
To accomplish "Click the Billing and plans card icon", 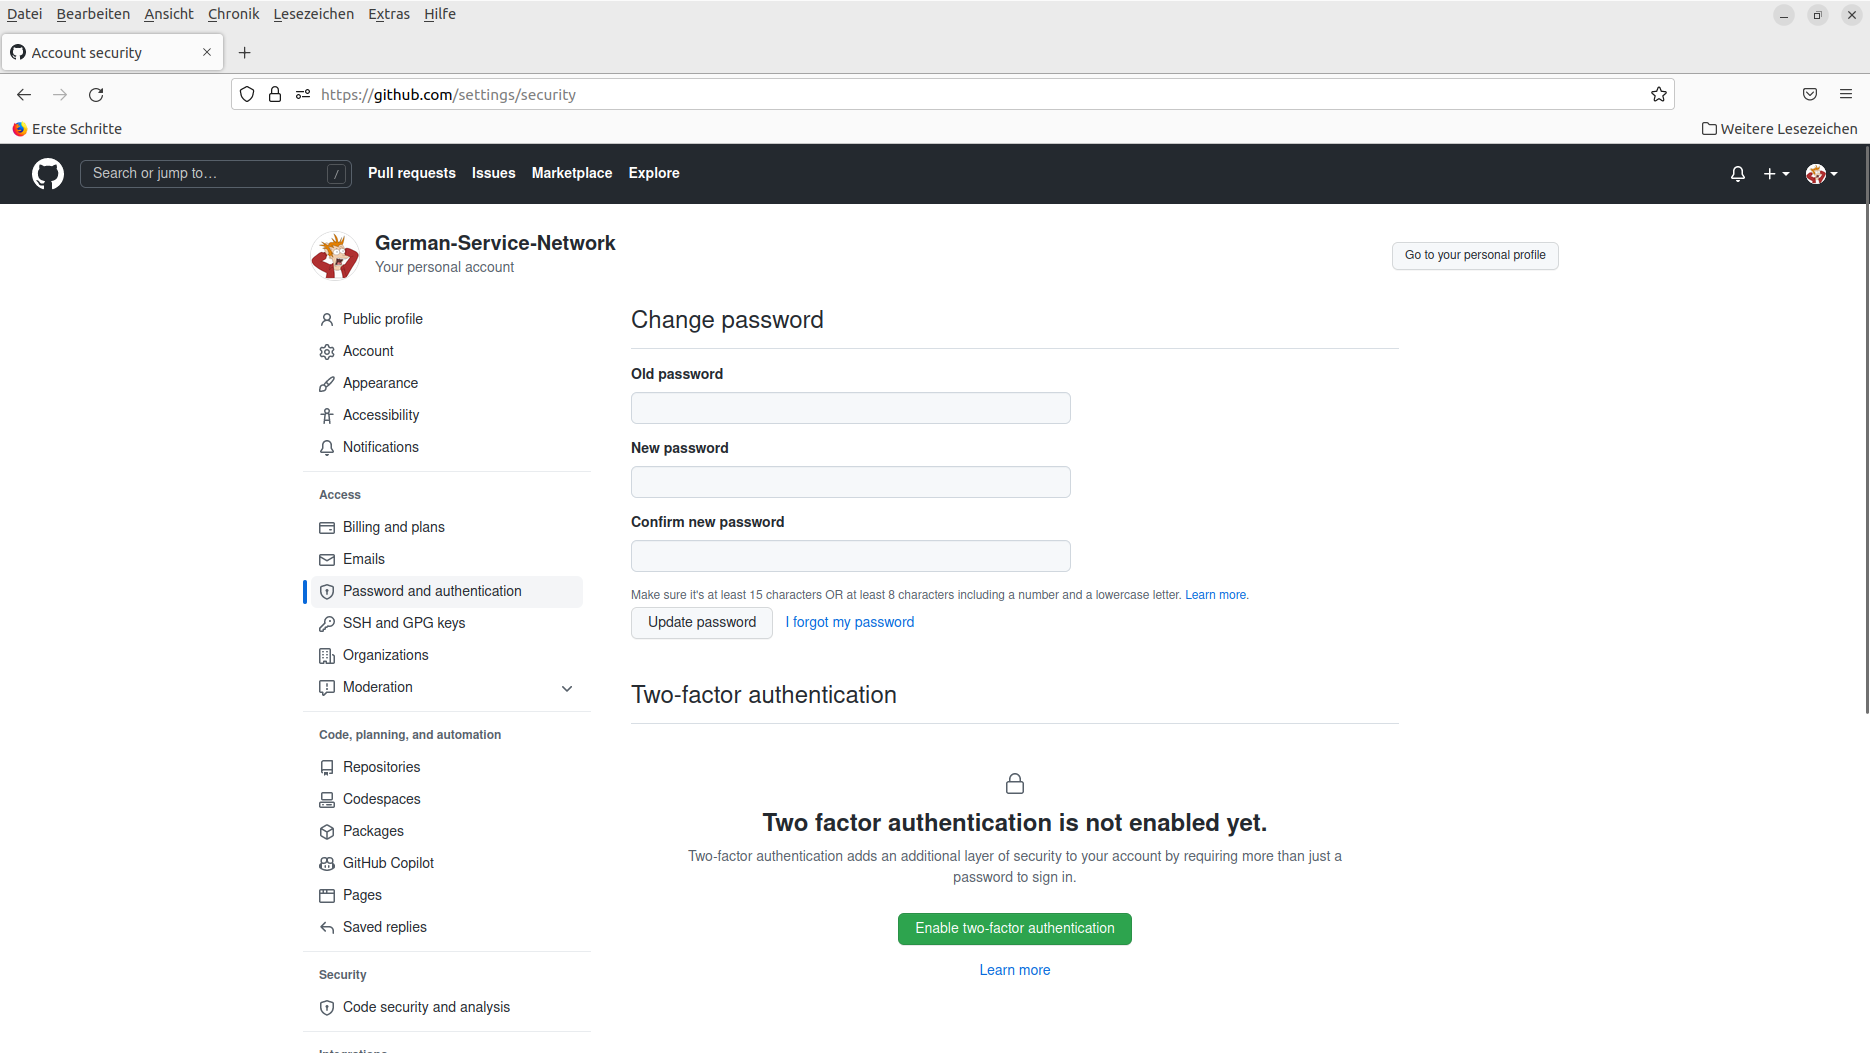I will 327,528.
